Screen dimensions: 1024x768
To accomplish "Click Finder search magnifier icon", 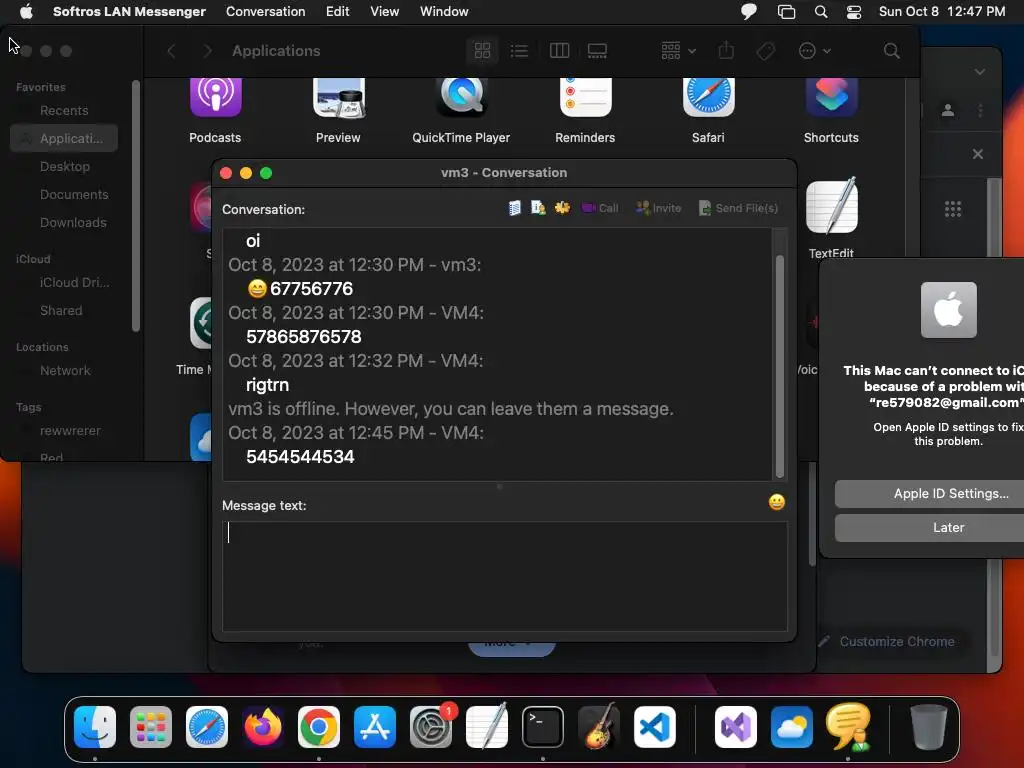I will pos(891,51).
